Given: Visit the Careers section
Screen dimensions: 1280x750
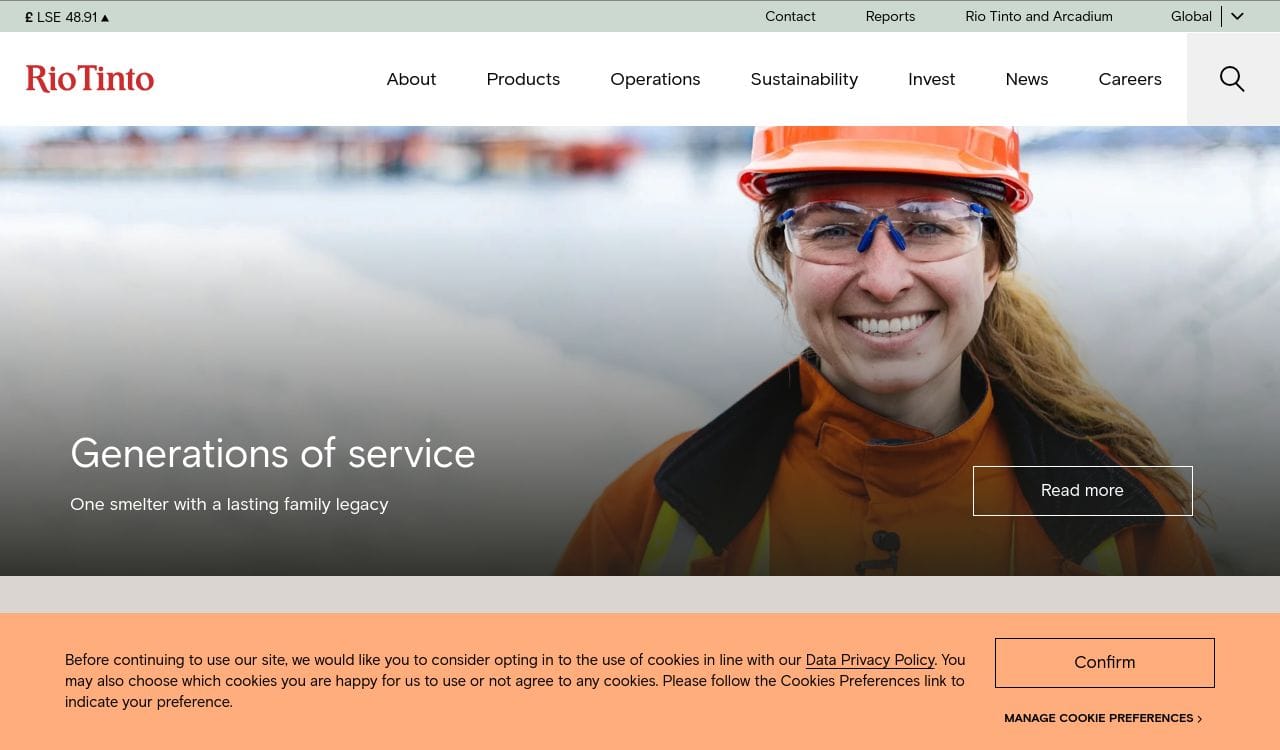Looking at the screenshot, I should coord(1129,79).
